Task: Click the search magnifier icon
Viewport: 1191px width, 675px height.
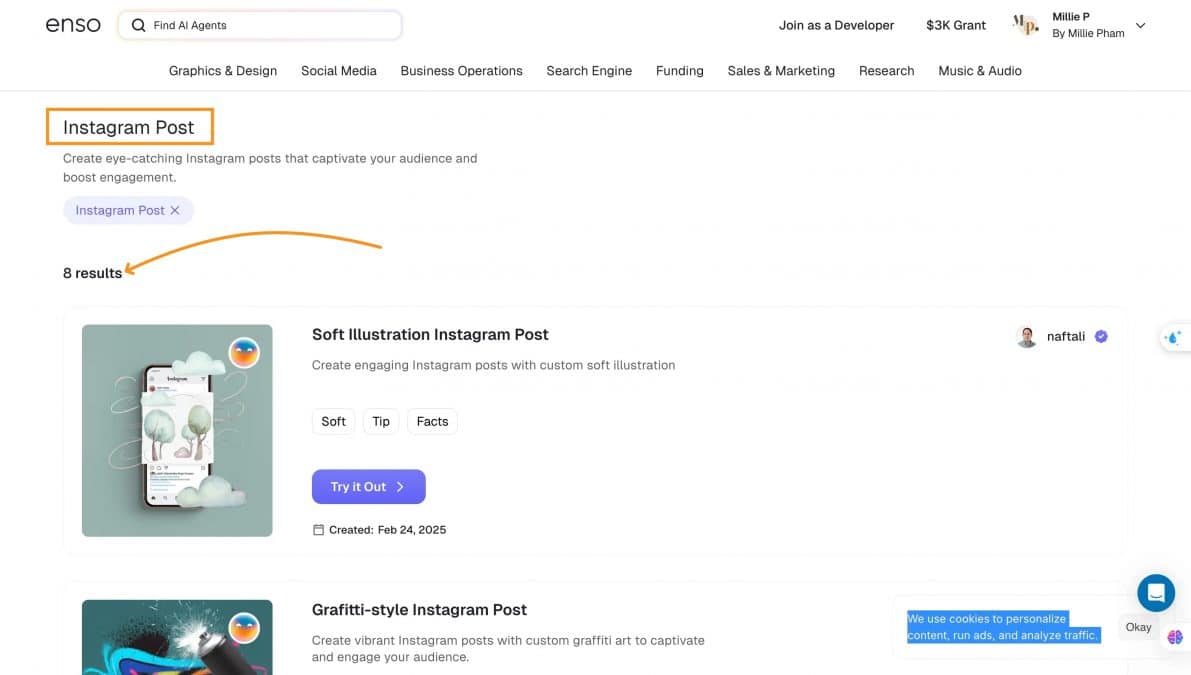Action: [x=138, y=25]
